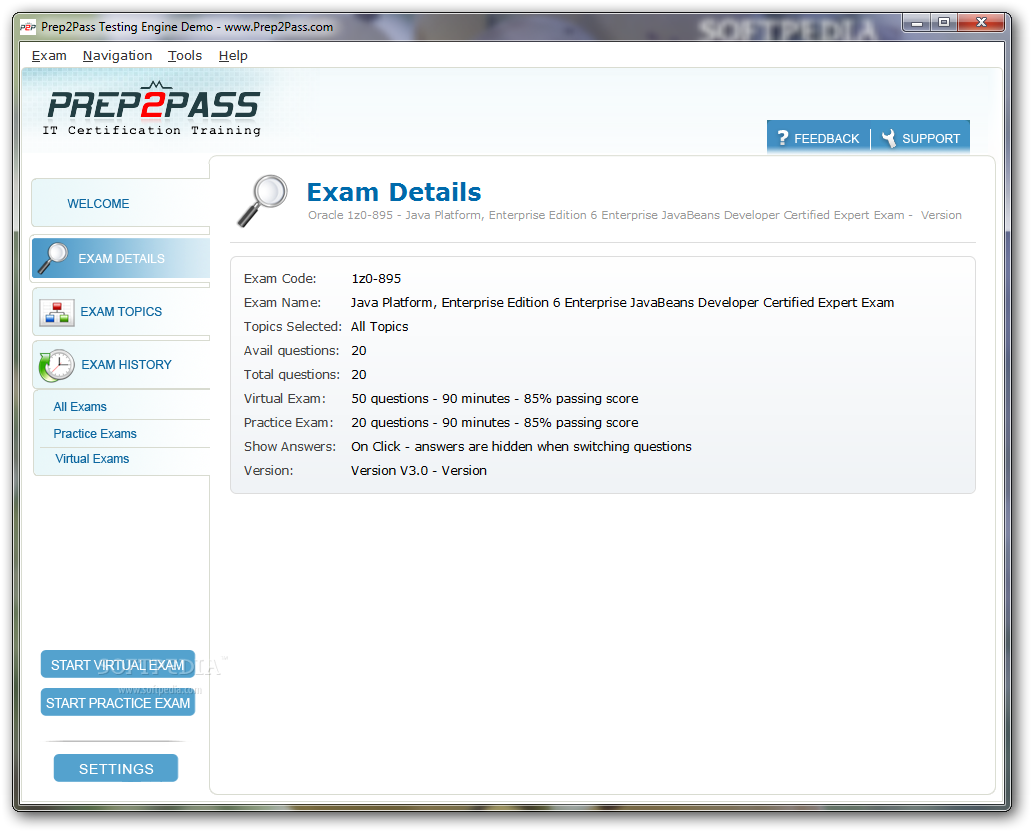Image resolution: width=1032 pixels, height=832 pixels.
Task: Open the Tools menu
Action: [185, 56]
